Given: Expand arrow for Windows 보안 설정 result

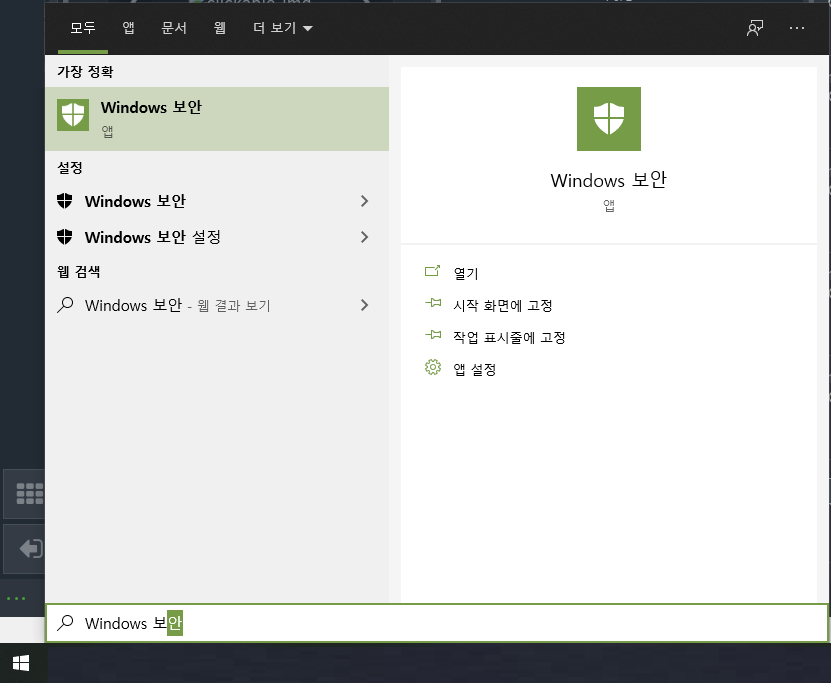Looking at the screenshot, I should point(364,237).
